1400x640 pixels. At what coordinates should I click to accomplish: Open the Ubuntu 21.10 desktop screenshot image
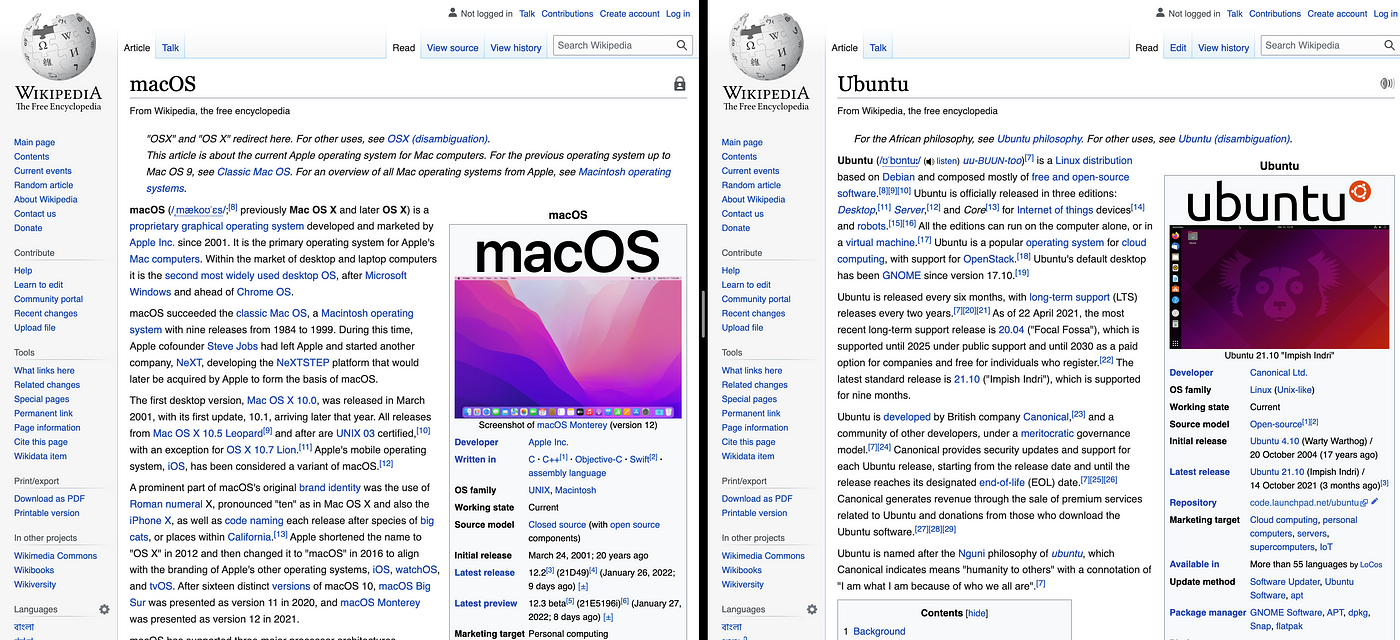click(1280, 287)
